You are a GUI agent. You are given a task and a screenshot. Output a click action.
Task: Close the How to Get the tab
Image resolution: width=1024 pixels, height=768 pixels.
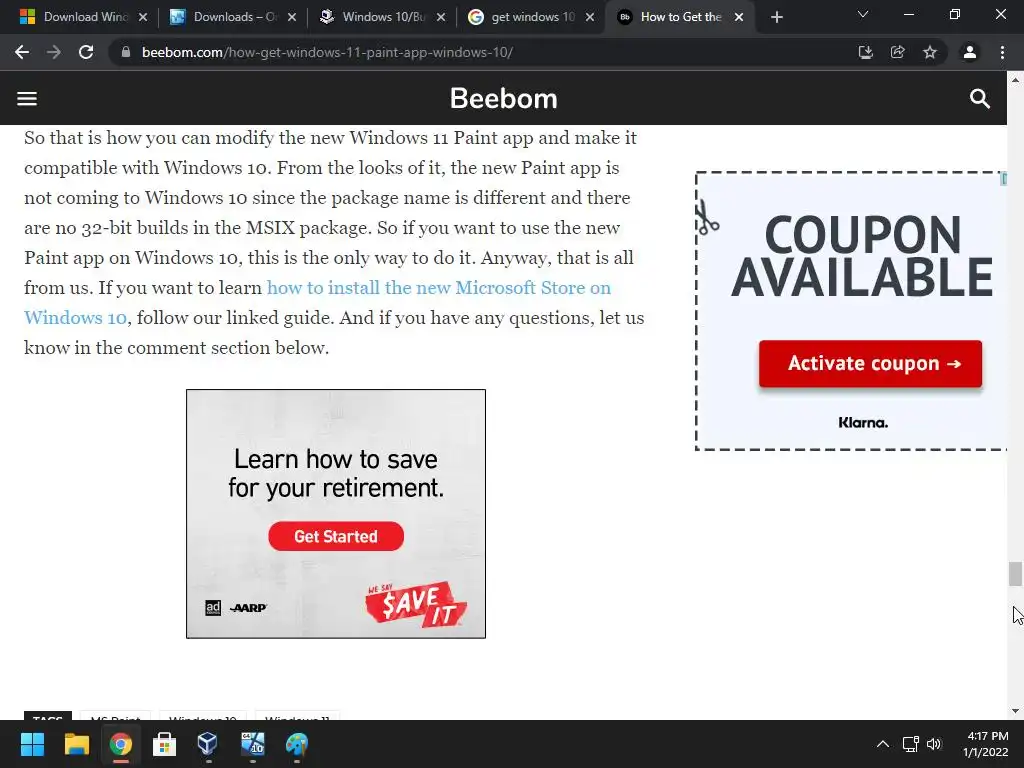pyautogui.click(x=739, y=17)
